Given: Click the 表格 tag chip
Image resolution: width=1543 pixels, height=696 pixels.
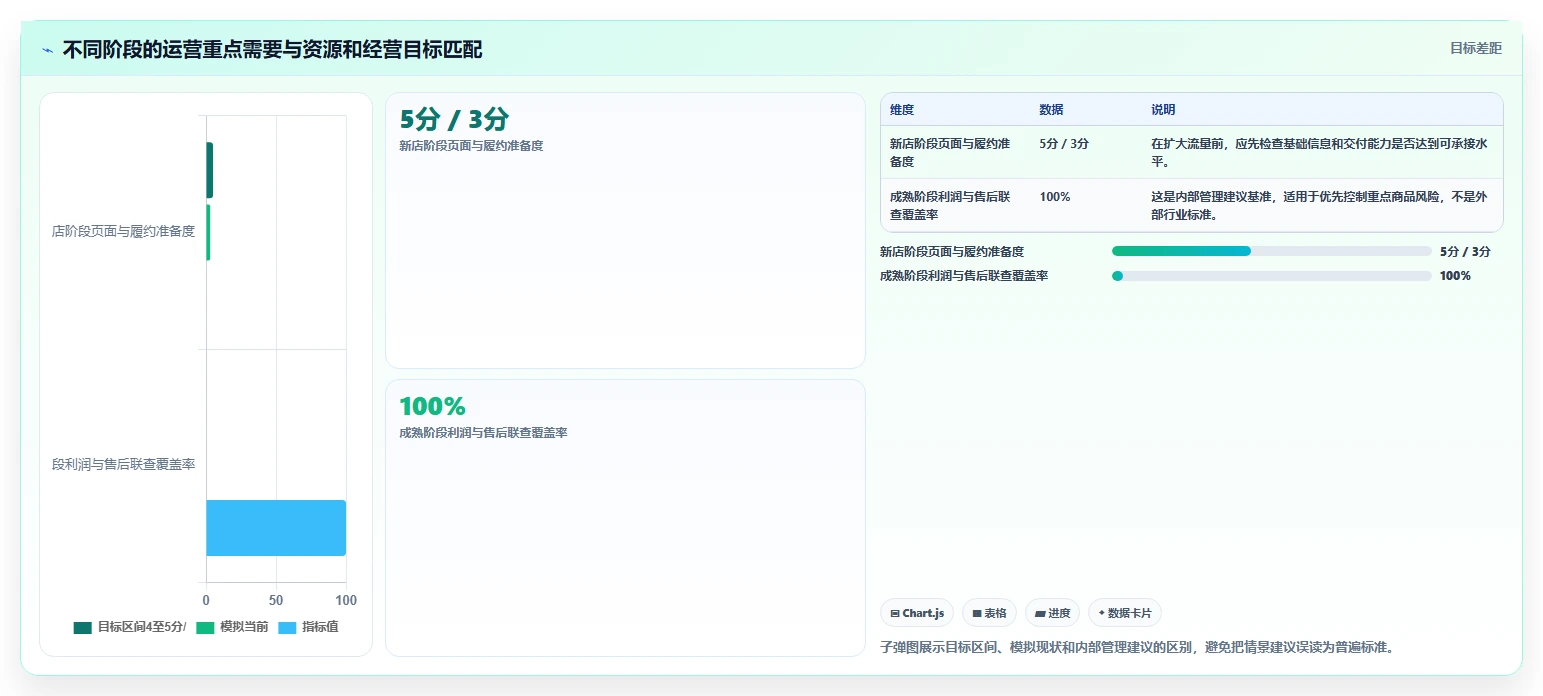Looking at the screenshot, I should tap(989, 613).
